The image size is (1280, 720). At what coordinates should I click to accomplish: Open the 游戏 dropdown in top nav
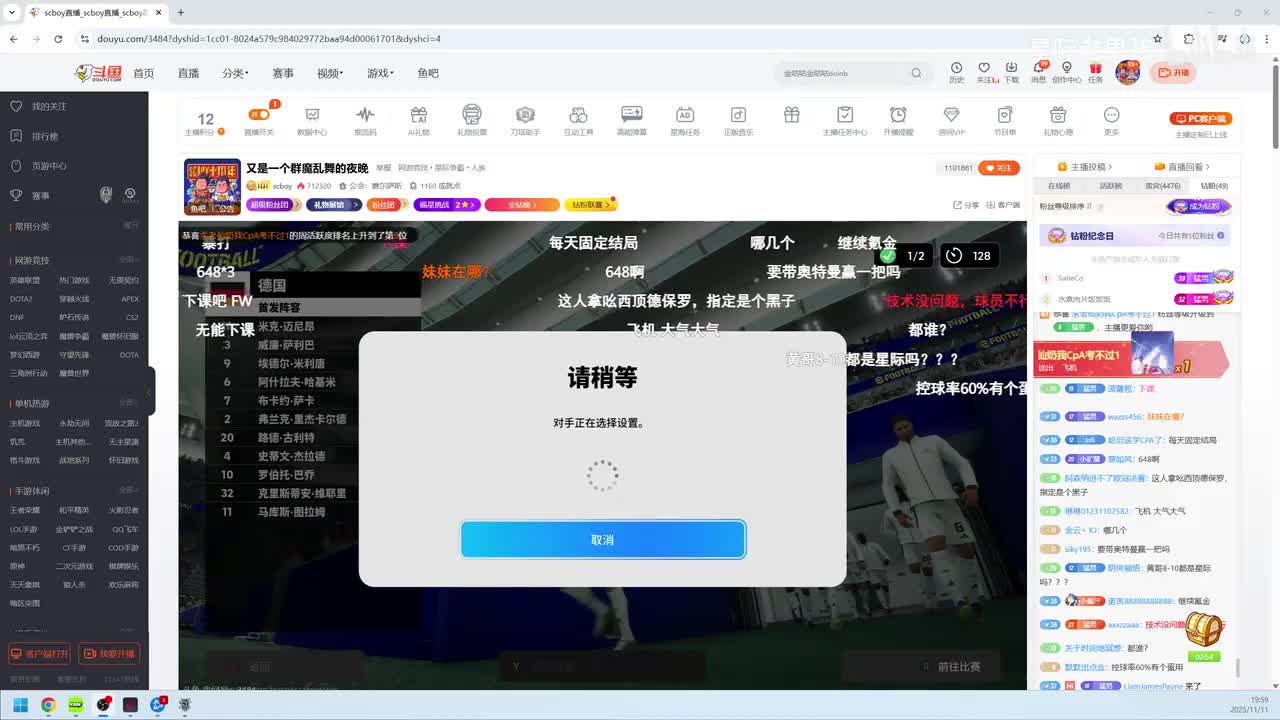pyautogui.click(x=380, y=73)
